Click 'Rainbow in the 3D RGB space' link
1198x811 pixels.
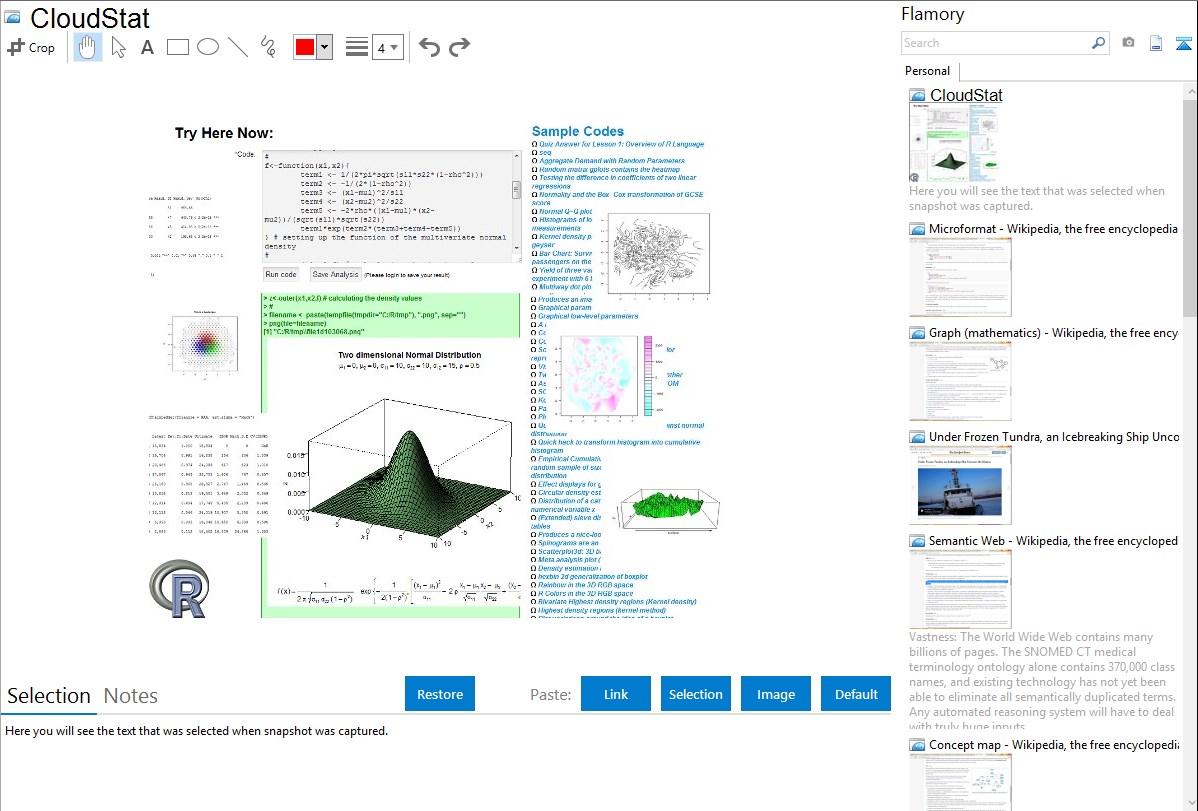coord(585,585)
